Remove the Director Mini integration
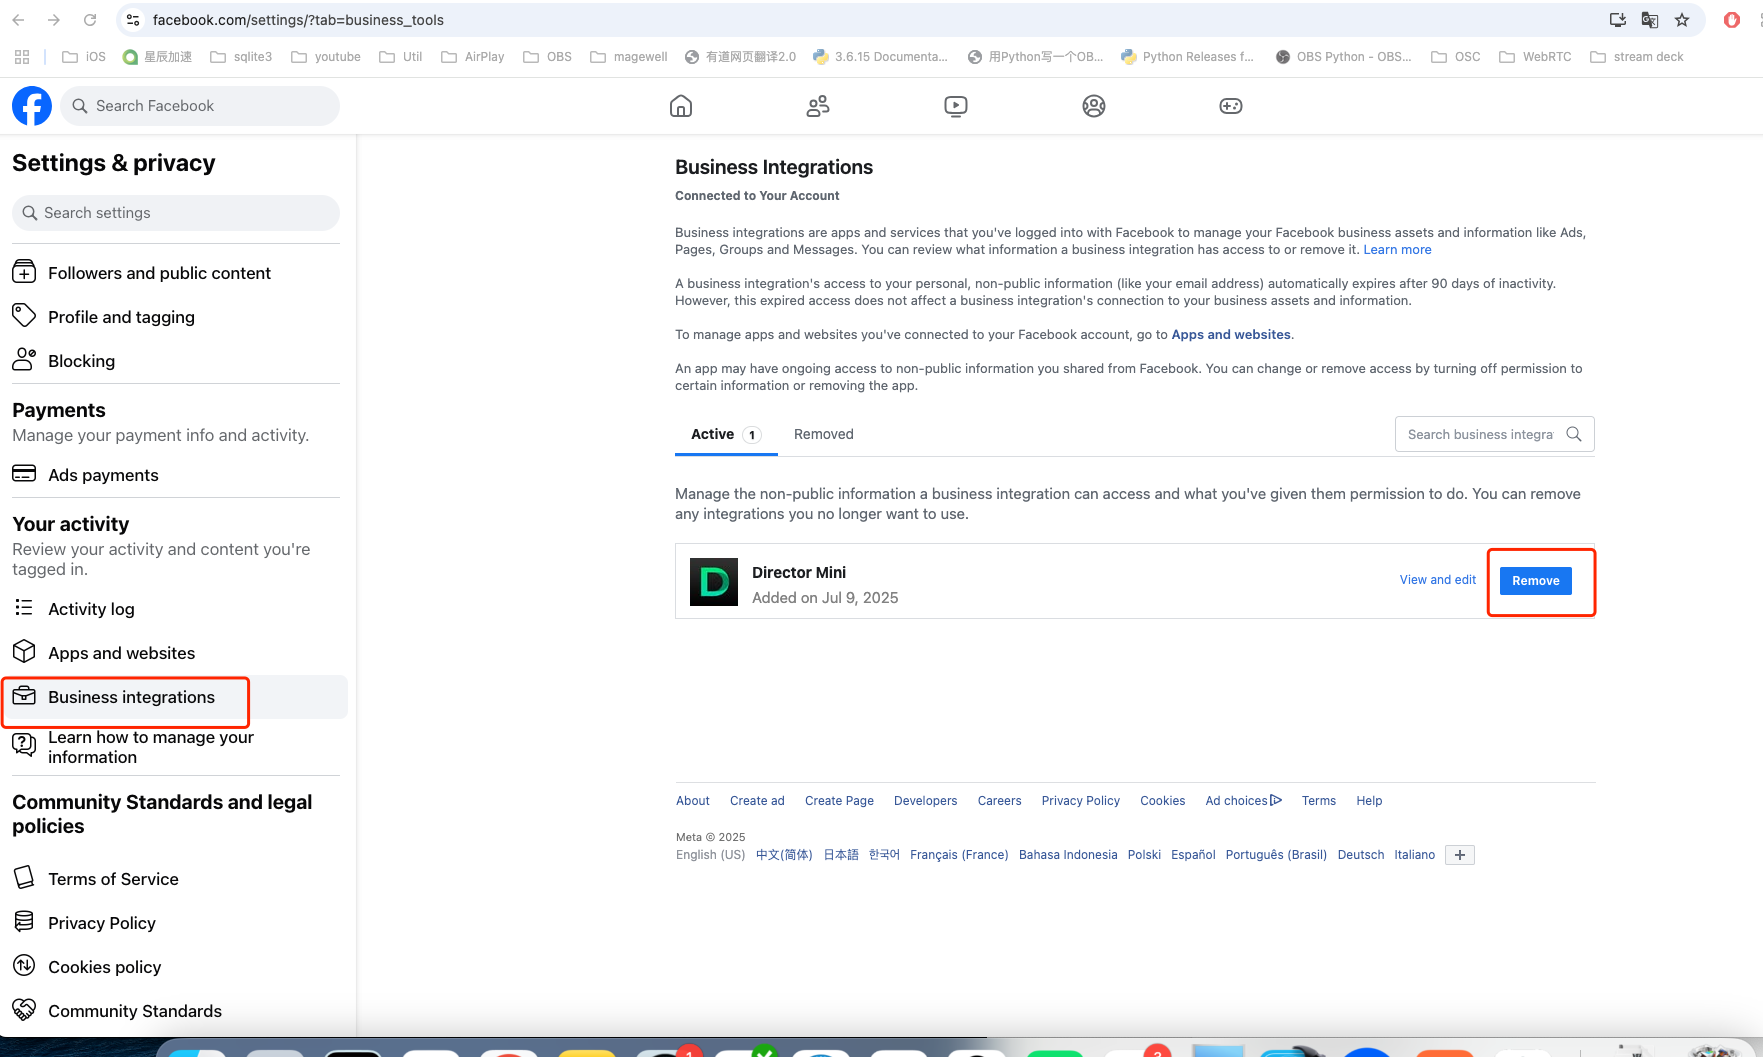 (1535, 581)
